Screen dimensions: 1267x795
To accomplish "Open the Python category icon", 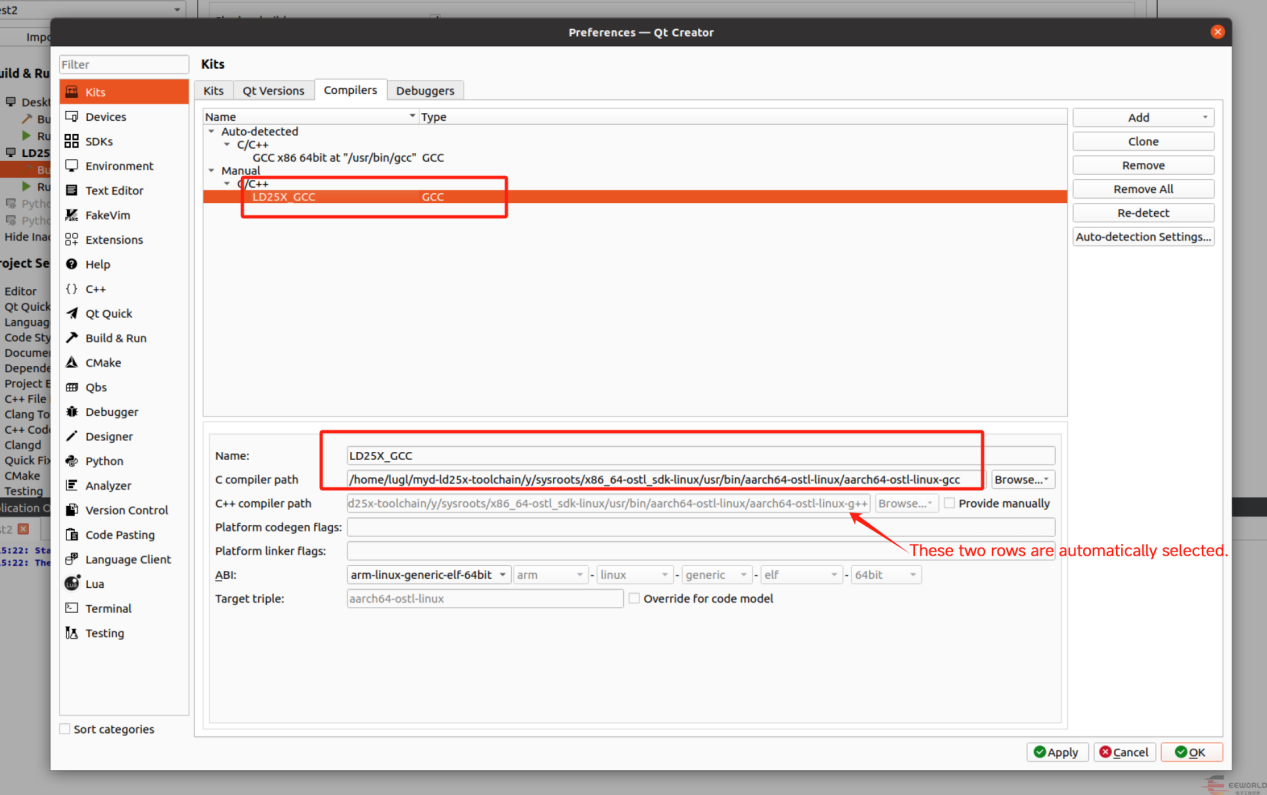I will tap(72, 461).
